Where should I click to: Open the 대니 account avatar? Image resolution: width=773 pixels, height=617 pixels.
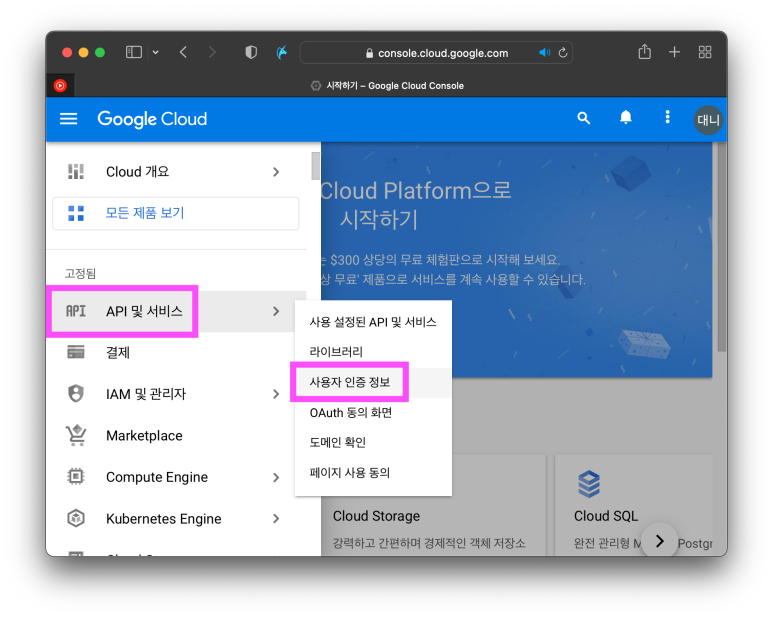[708, 120]
